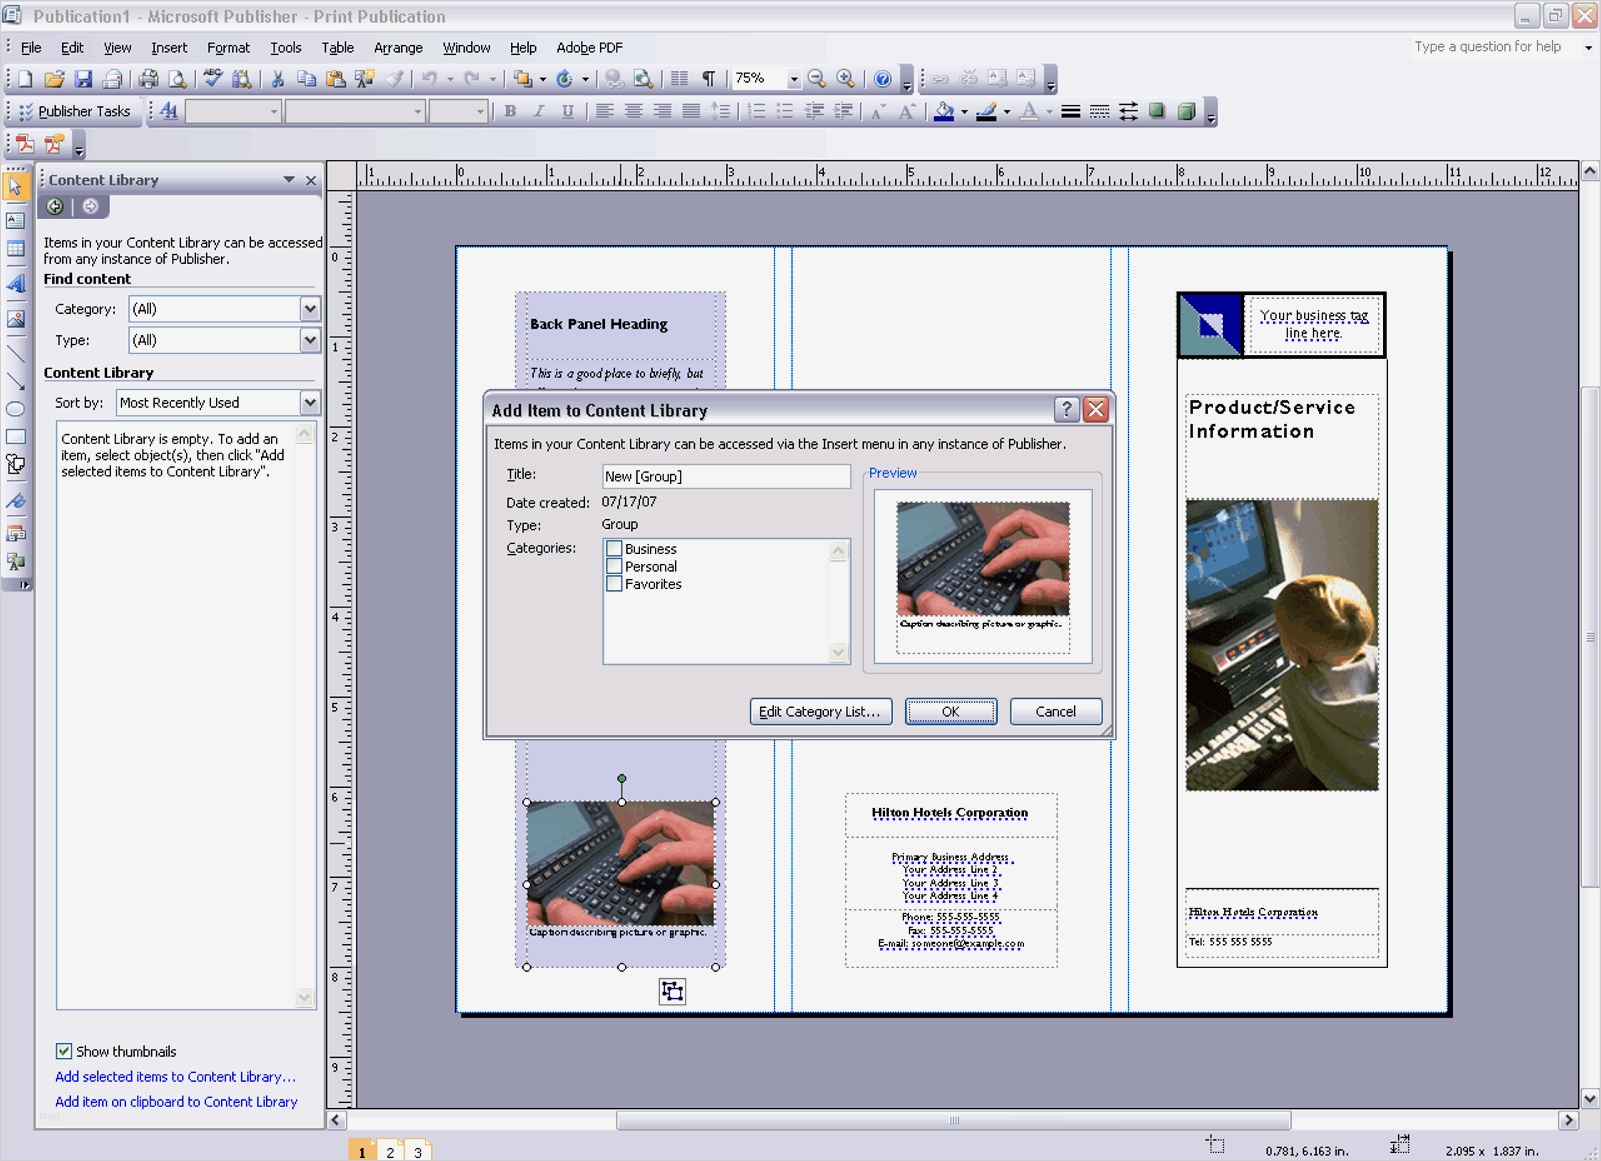Open the Category dropdown showing (All)
Screen dimensions: 1601x1161
pyautogui.click(x=309, y=309)
